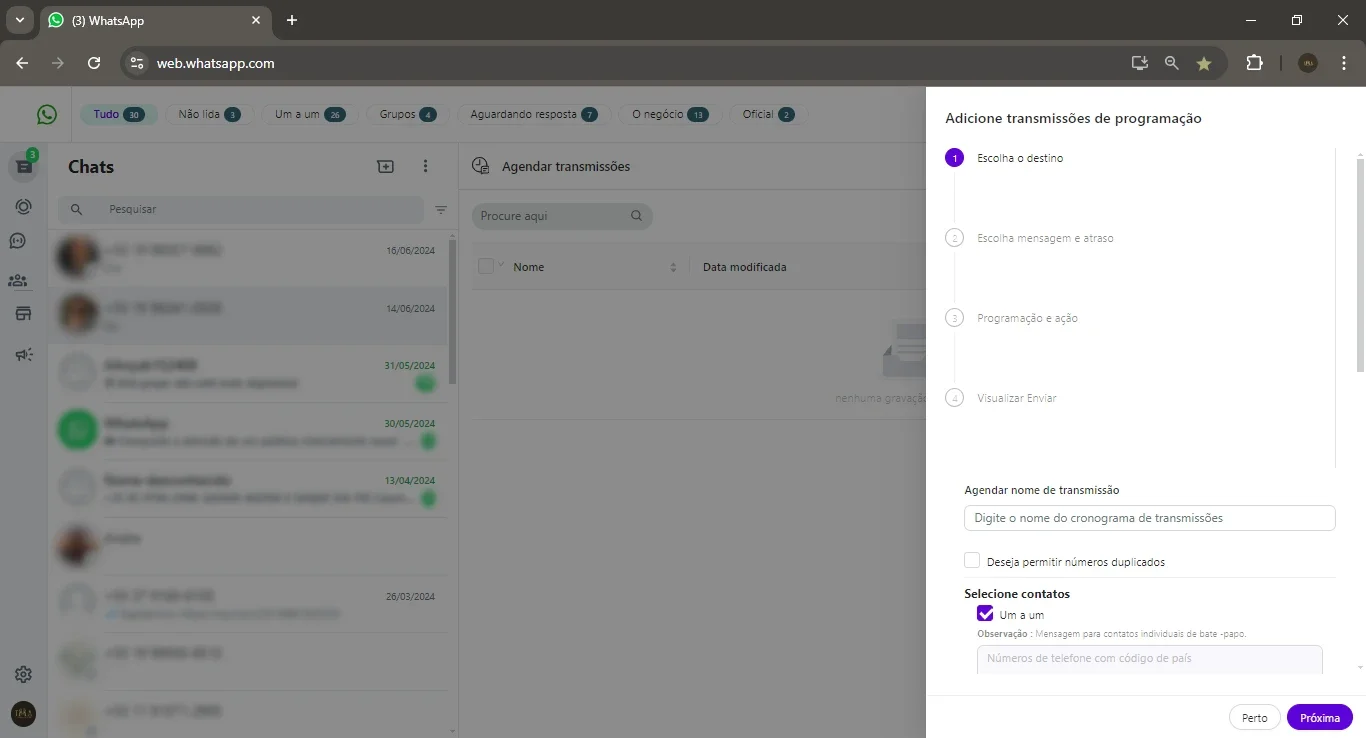
Task: Click the chat list scrollbar
Action: 453,312
